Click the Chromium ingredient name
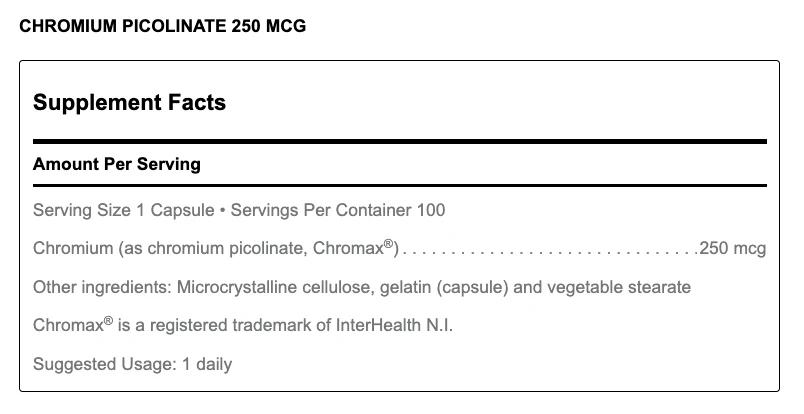Screen dimensions: 804x414 (73, 248)
